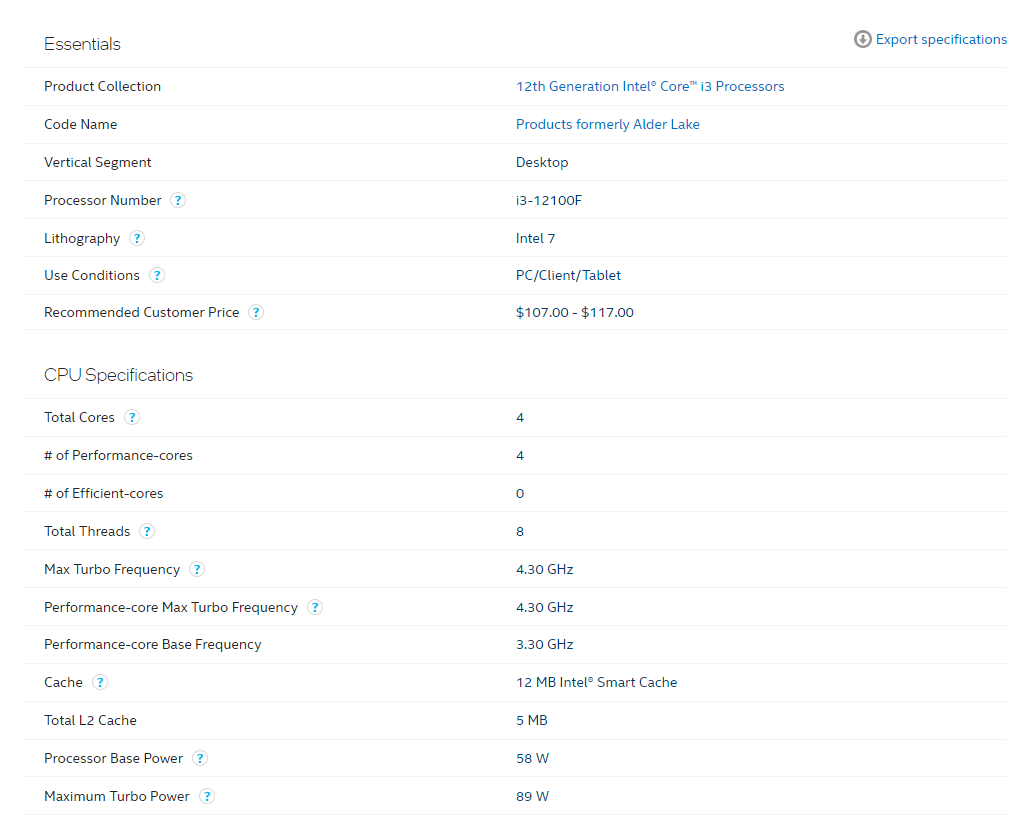The height and width of the screenshot is (819, 1033).
Task: Open the Export specifications link
Action: tap(941, 40)
